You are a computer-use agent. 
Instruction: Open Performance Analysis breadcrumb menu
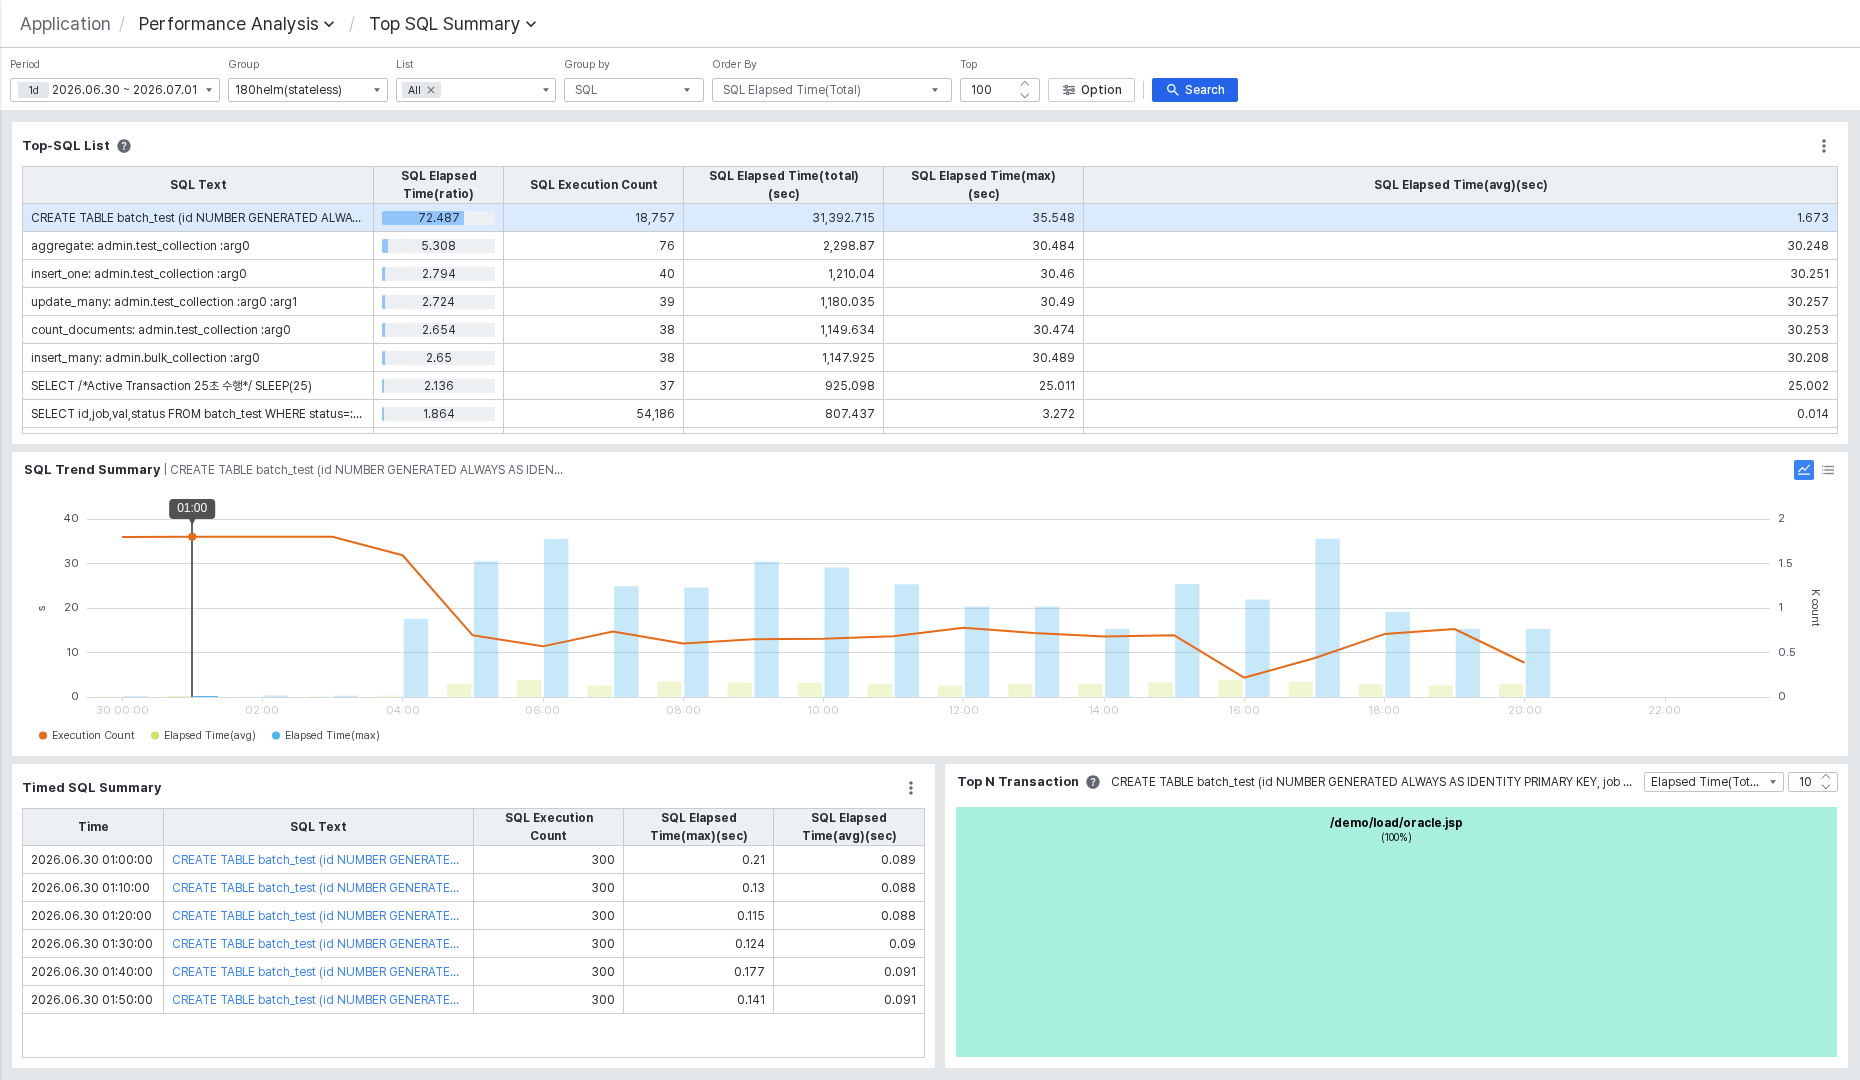point(237,24)
